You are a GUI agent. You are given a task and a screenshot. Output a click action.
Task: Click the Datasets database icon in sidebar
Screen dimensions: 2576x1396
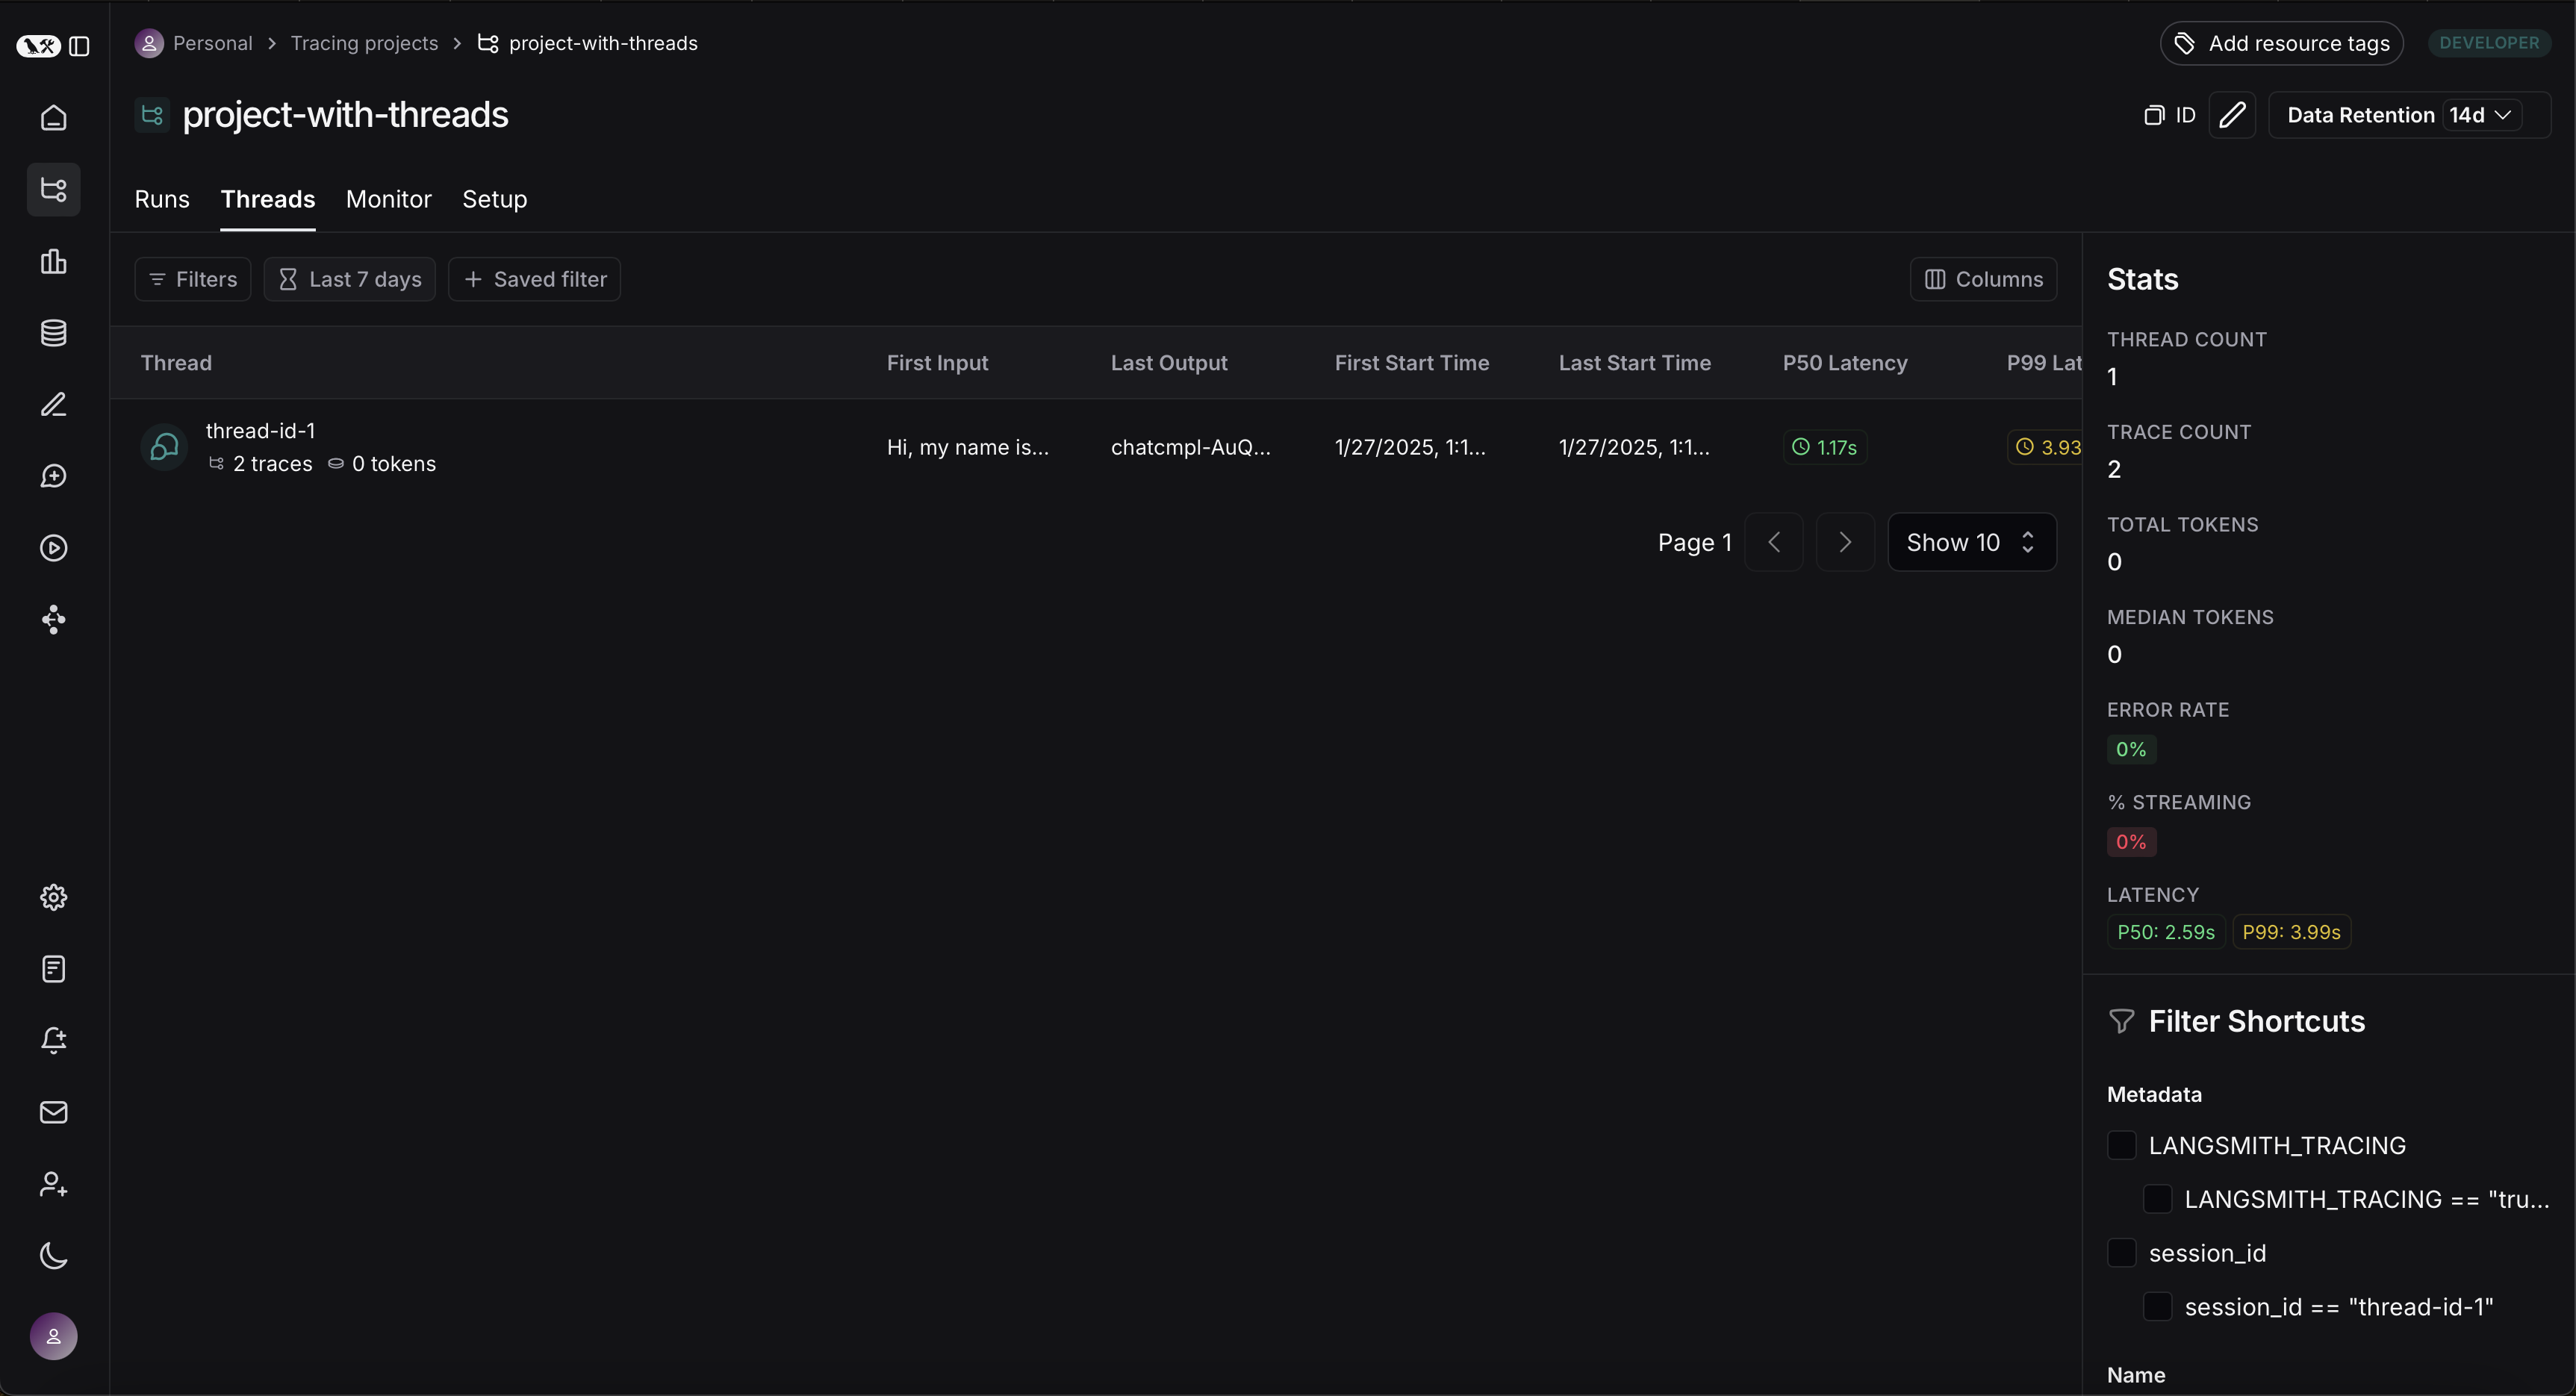coord(53,333)
